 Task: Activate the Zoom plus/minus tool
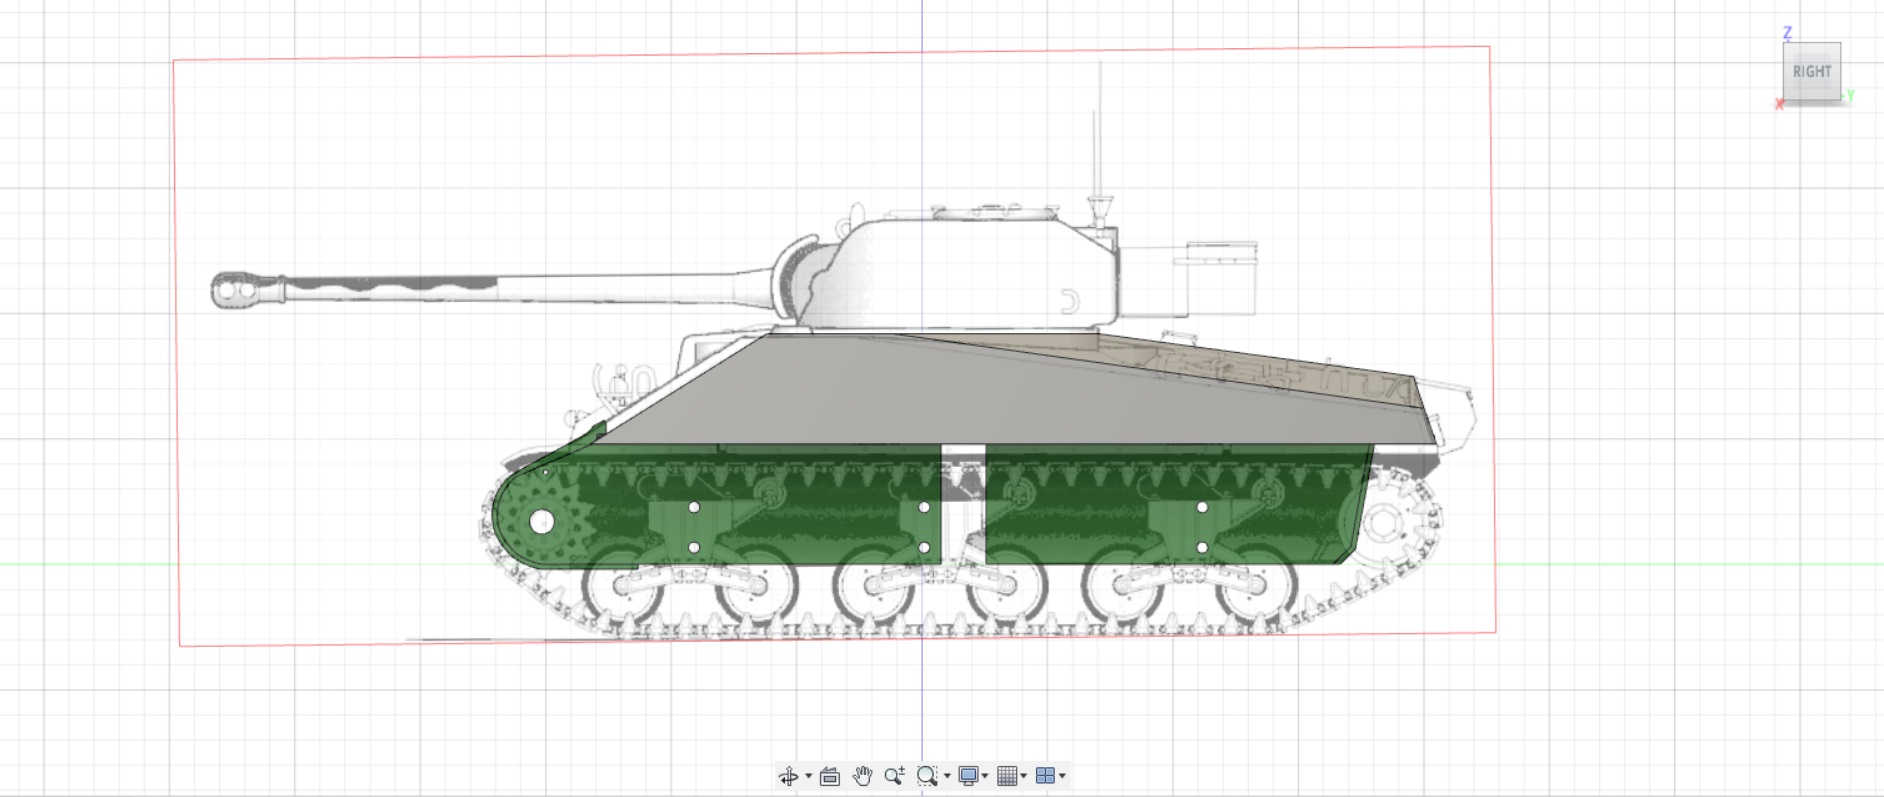point(894,776)
